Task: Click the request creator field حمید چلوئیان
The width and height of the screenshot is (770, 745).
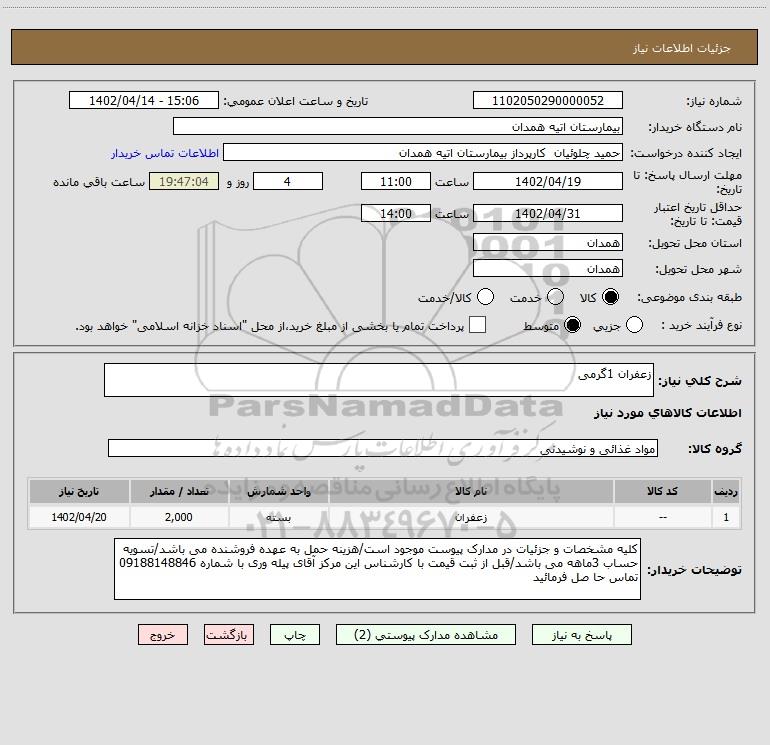Action: (x=423, y=153)
